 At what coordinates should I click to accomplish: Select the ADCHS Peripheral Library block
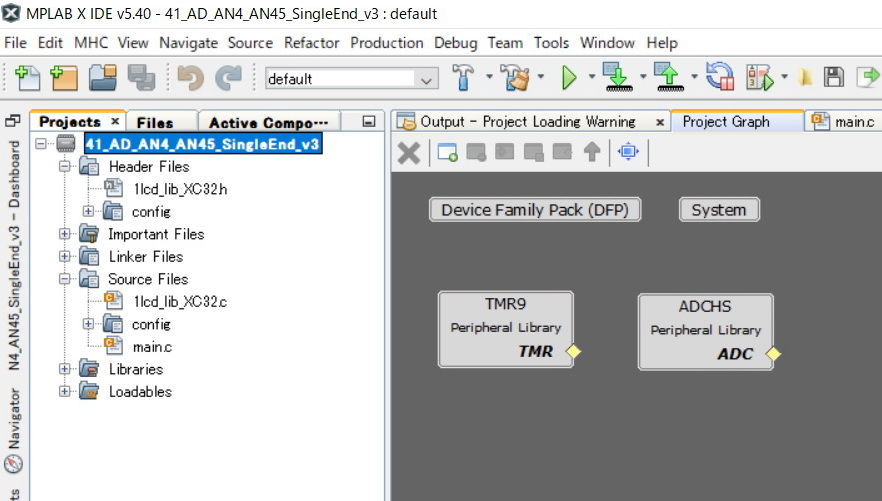click(705, 332)
